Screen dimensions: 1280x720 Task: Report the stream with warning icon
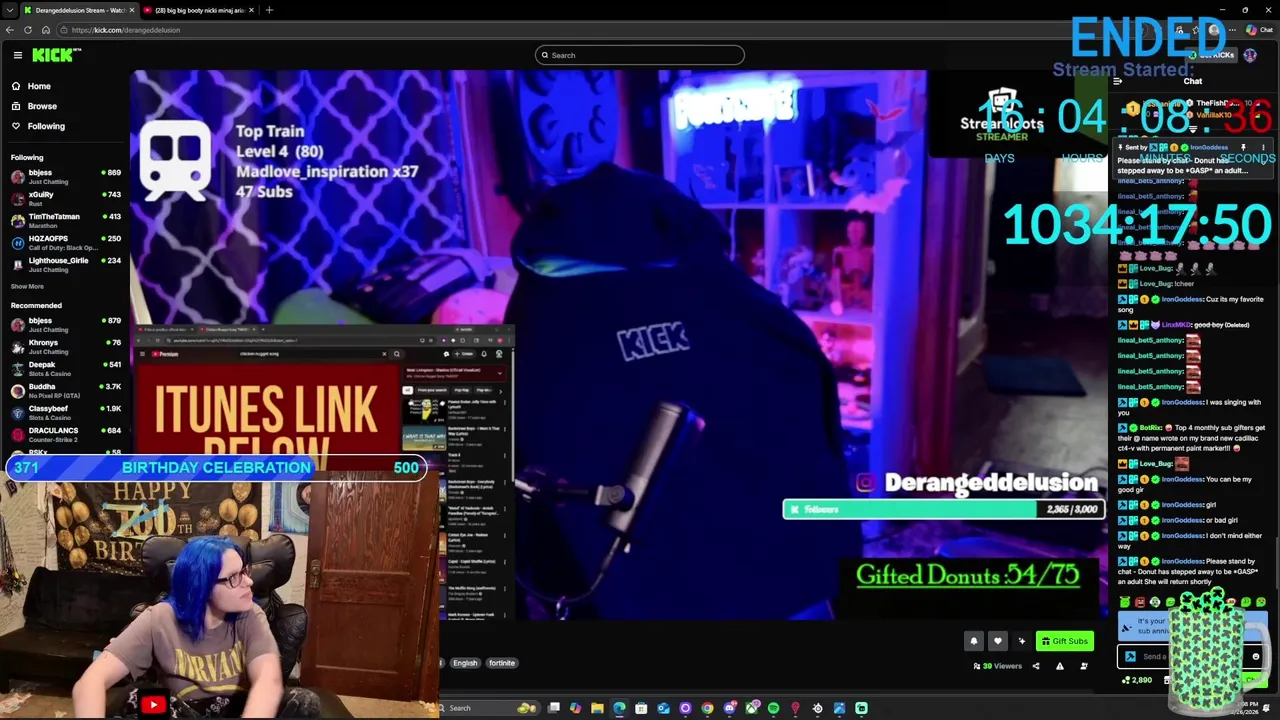pyautogui.click(x=1060, y=666)
